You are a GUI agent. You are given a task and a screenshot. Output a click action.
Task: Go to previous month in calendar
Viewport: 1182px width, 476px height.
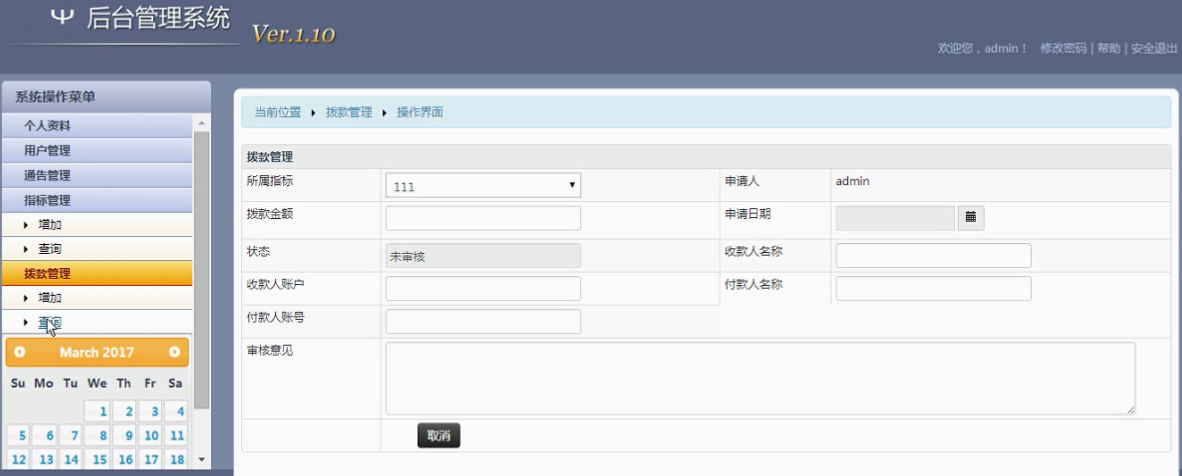[x=20, y=352]
